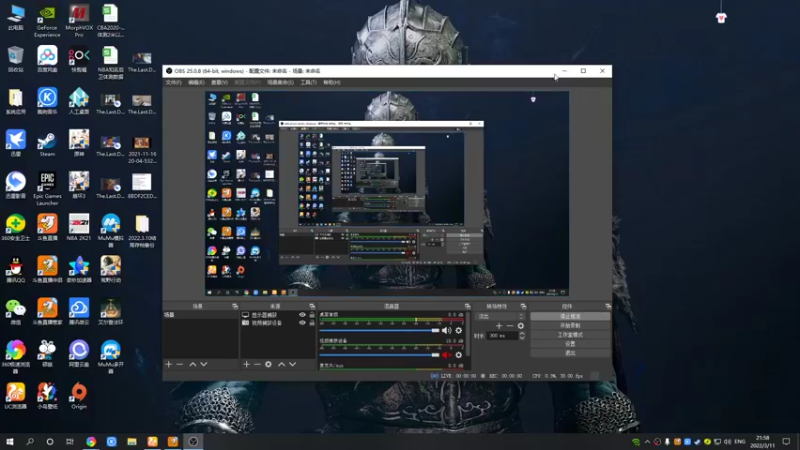
Task: Open the 场景集合(S) menu in OBS
Action: tap(280, 82)
